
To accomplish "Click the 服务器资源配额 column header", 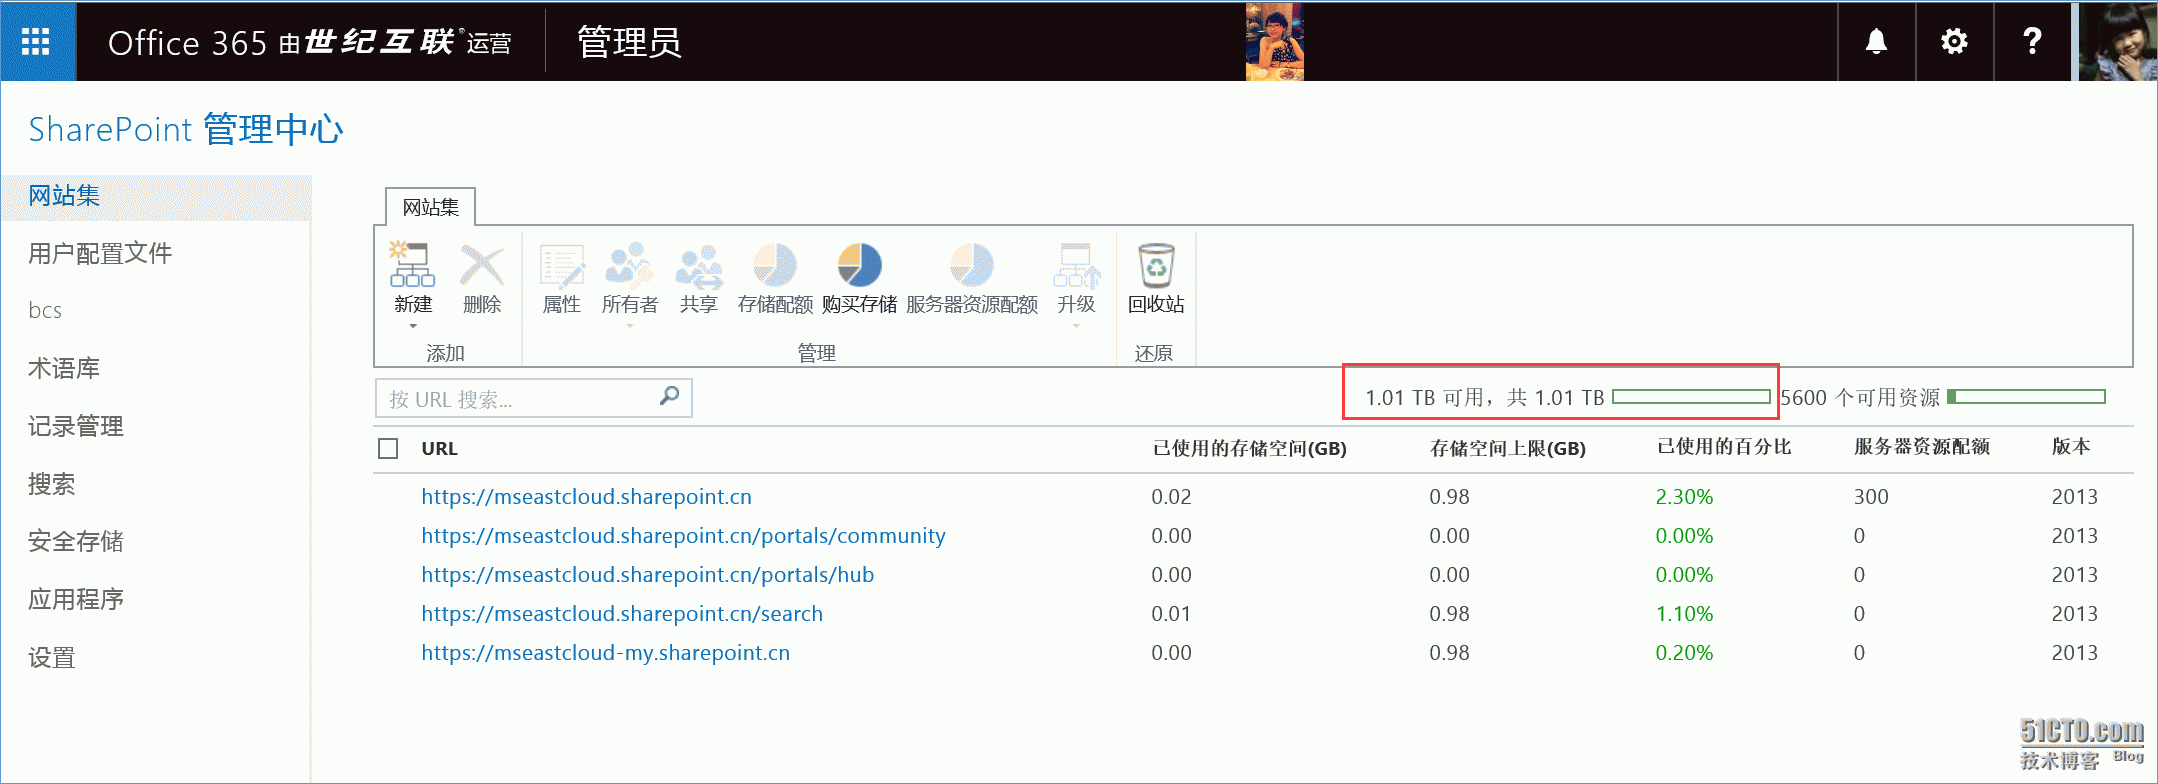I will pos(1922,447).
